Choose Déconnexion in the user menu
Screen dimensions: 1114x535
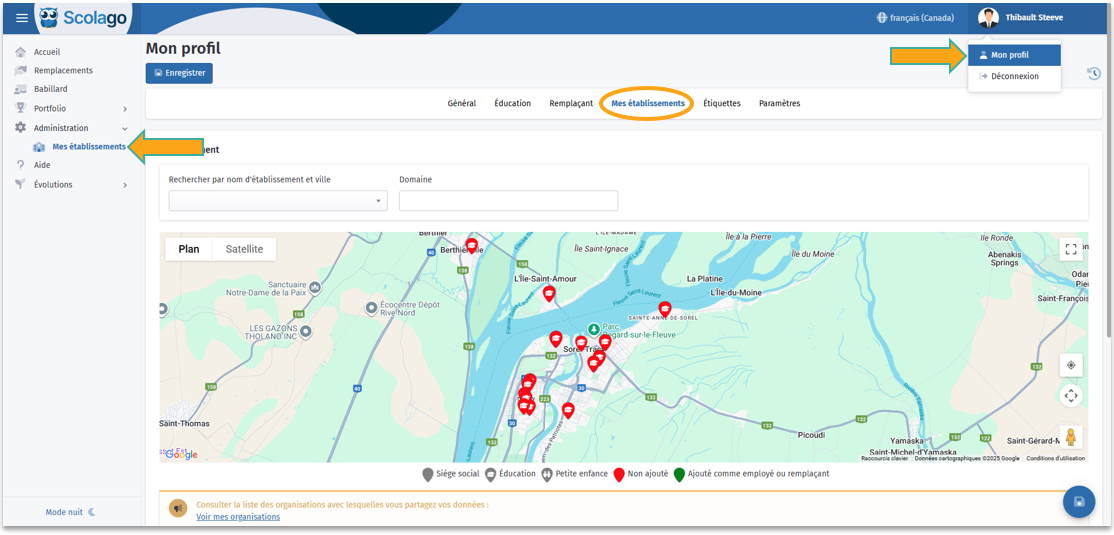coord(1015,76)
